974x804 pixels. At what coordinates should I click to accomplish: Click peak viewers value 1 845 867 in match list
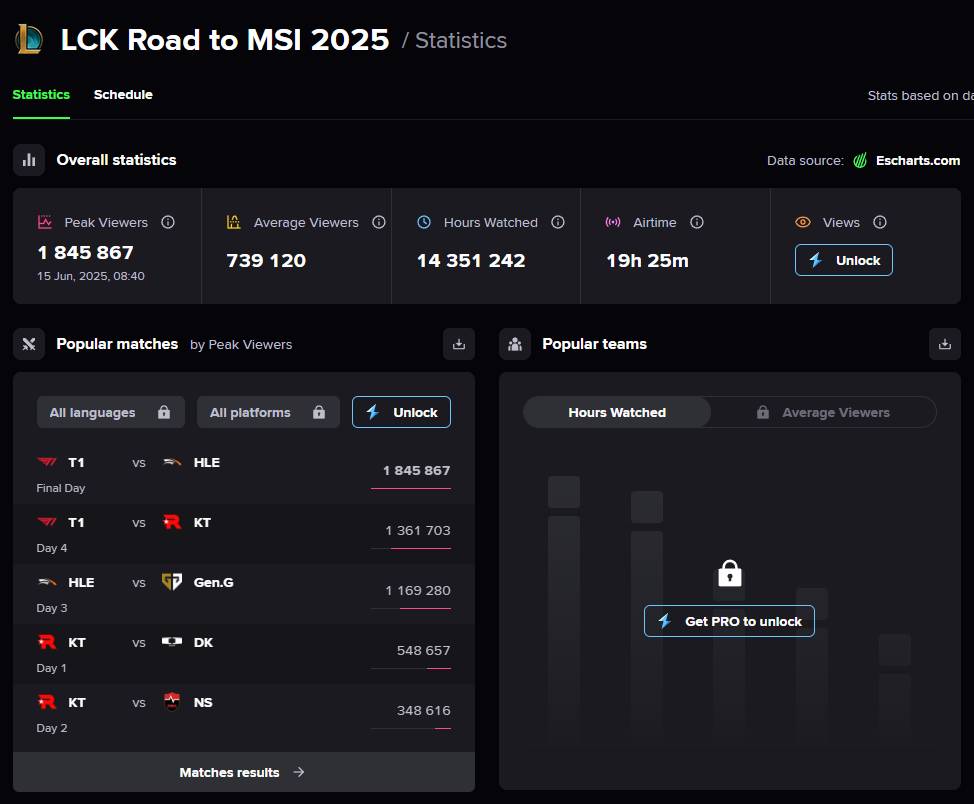[417, 470]
